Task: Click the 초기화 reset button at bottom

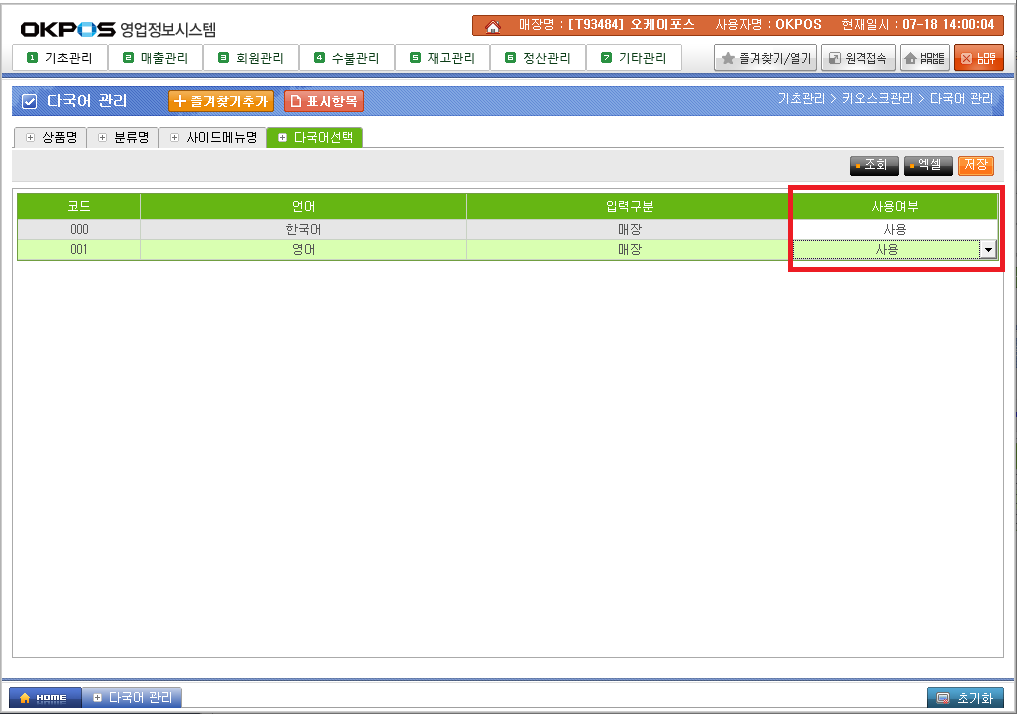Action: click(965, 697)
